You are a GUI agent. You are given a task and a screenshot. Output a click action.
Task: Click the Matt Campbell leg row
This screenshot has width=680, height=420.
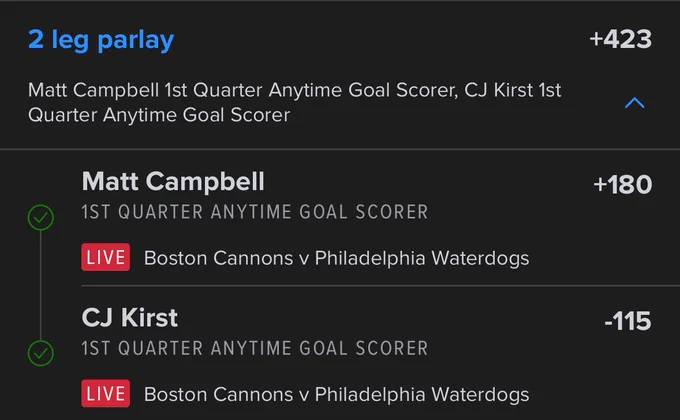(340, 218)
